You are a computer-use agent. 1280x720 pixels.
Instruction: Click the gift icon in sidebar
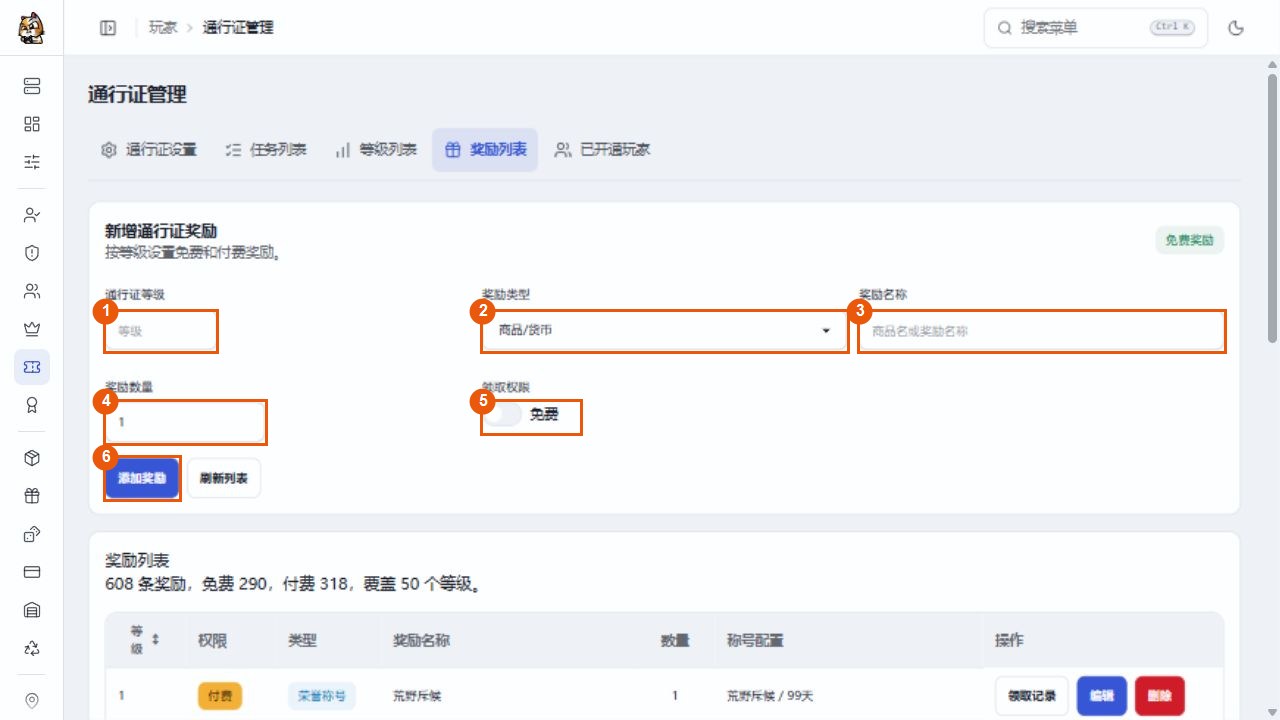pyautogui.click(x=32, y=496)
